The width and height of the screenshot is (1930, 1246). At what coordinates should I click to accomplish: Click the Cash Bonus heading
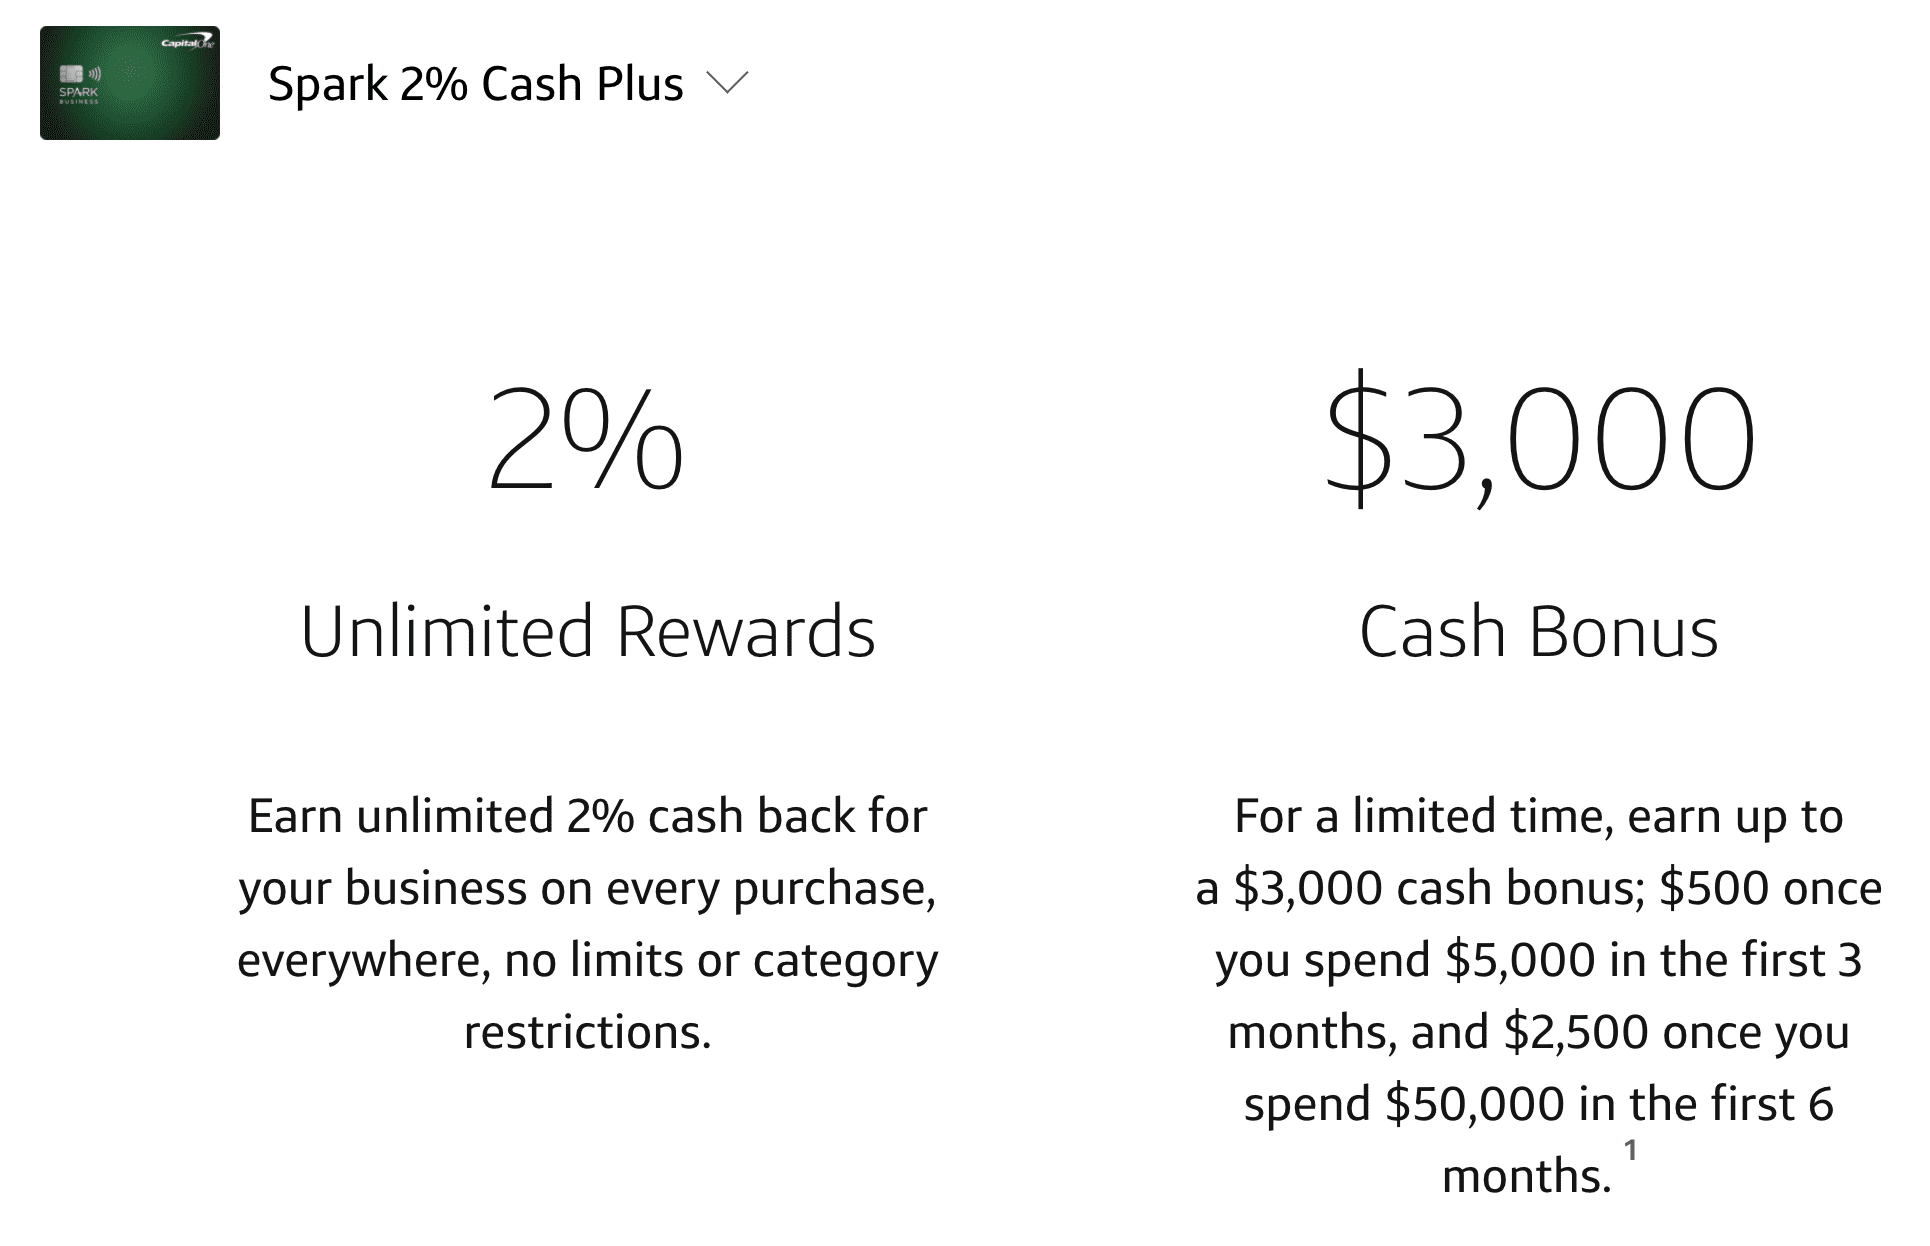click(x=1539, y=632)
